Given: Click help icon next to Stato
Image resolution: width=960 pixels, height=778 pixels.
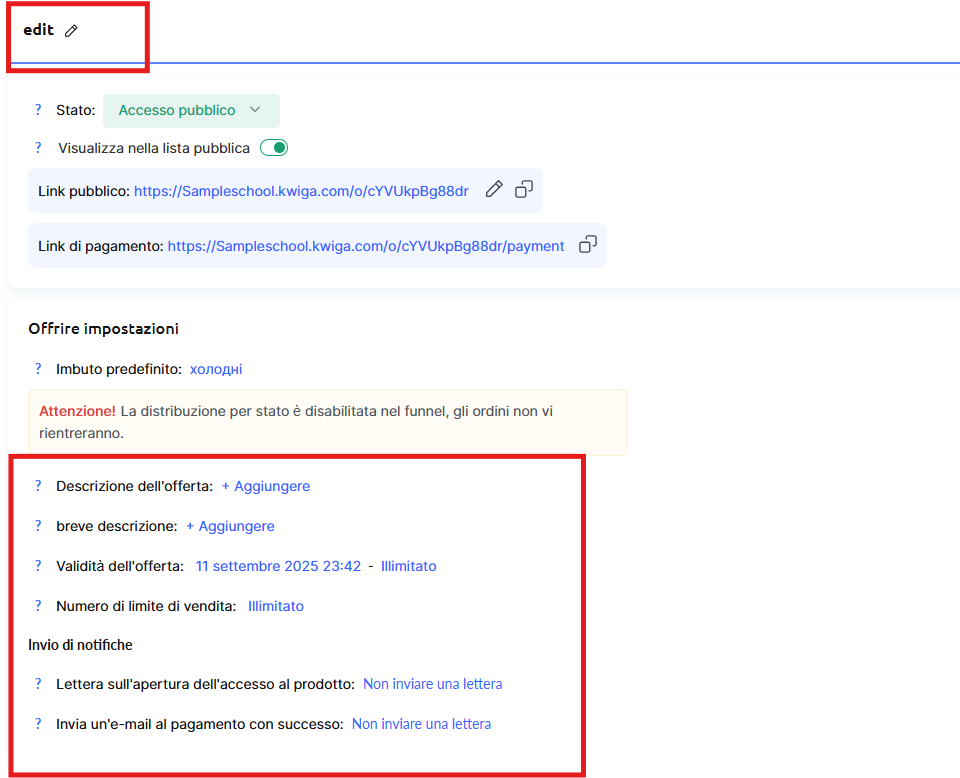Looking at the screenshot, I should tap(39, 110).
